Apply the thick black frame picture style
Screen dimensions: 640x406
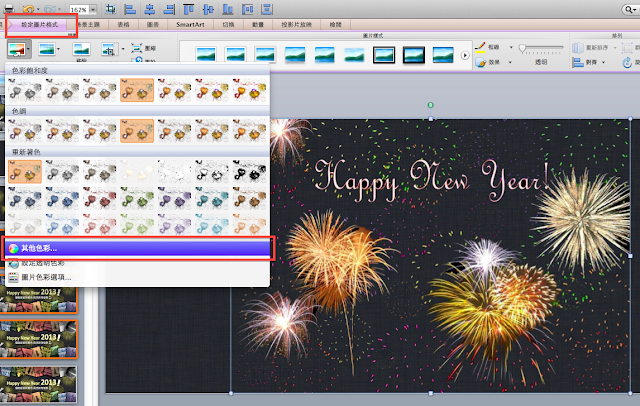point(413,55)
